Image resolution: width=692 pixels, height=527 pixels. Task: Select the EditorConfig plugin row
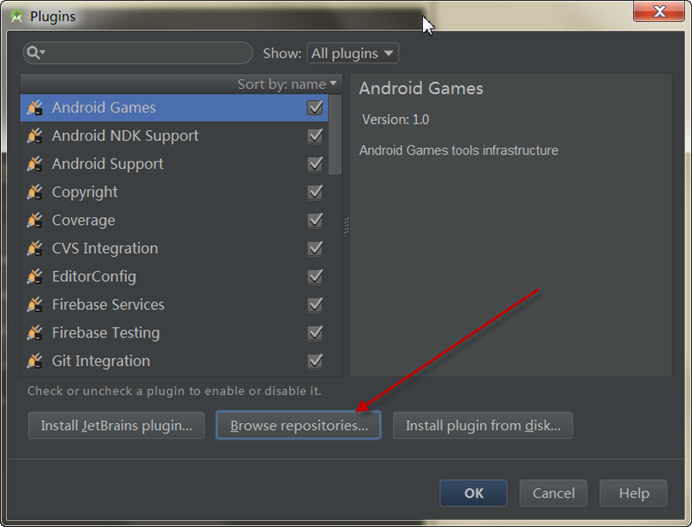point(174,277)
